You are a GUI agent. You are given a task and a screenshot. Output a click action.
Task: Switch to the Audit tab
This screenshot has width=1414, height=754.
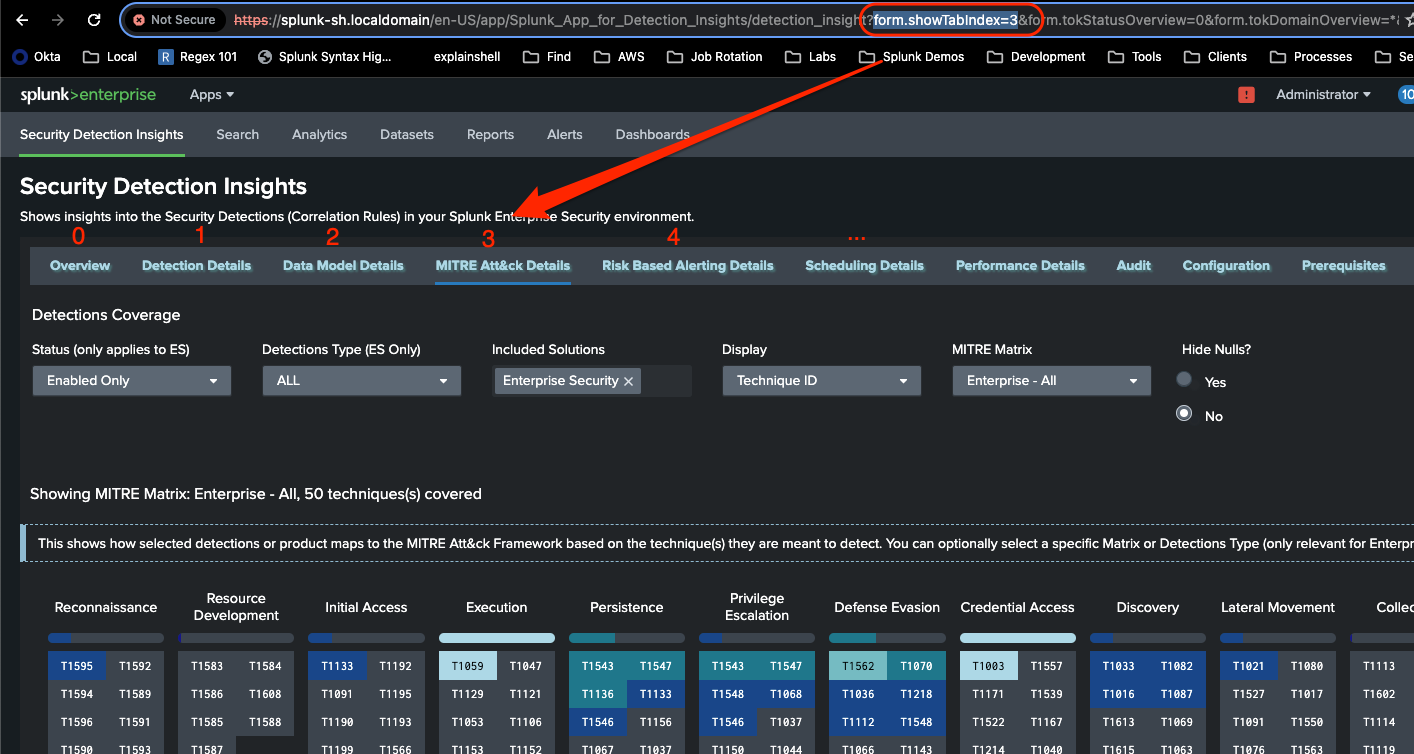coord(1134,266)
